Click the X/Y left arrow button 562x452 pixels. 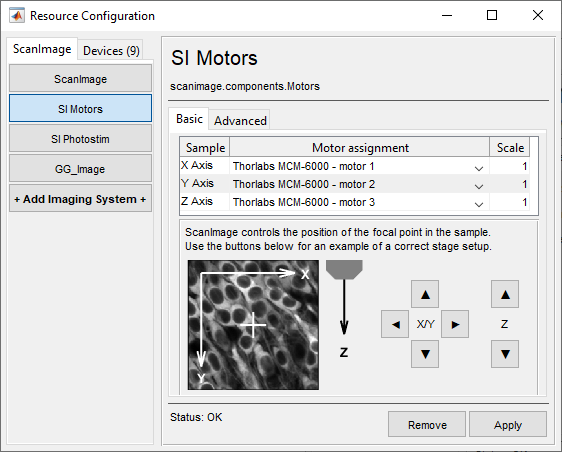[395, 324]
